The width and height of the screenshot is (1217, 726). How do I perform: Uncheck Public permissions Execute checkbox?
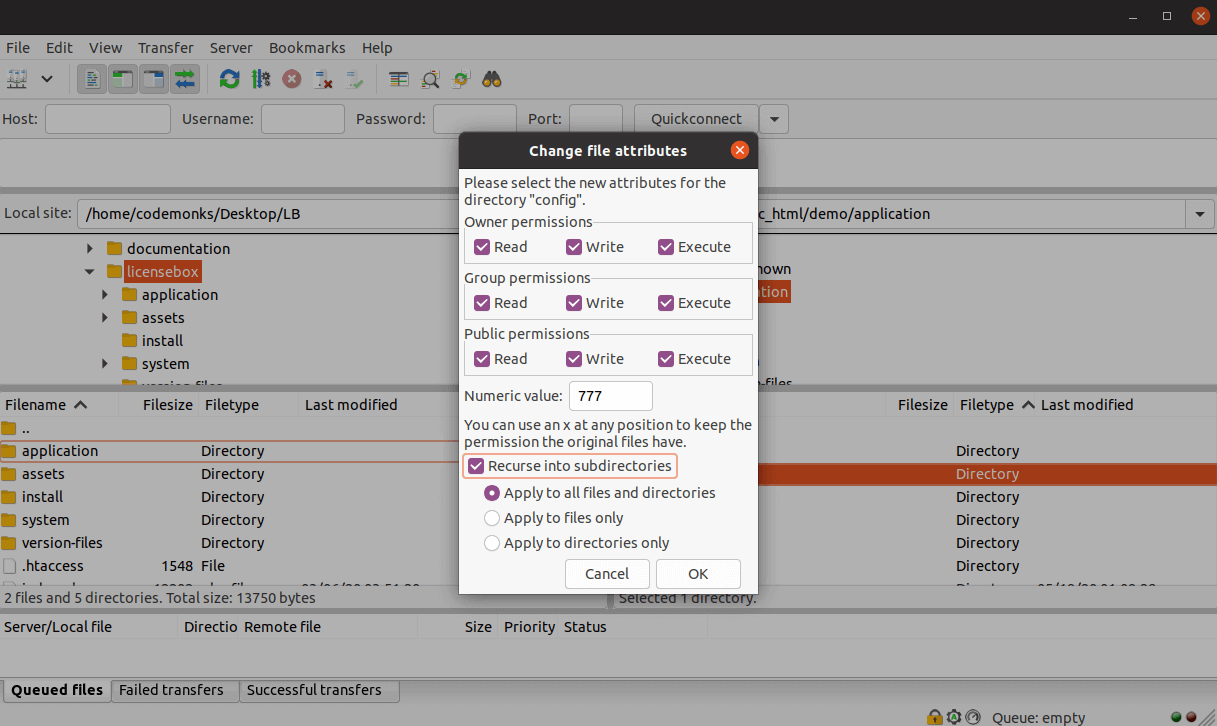pyautogui.click(x=666, y=359)
